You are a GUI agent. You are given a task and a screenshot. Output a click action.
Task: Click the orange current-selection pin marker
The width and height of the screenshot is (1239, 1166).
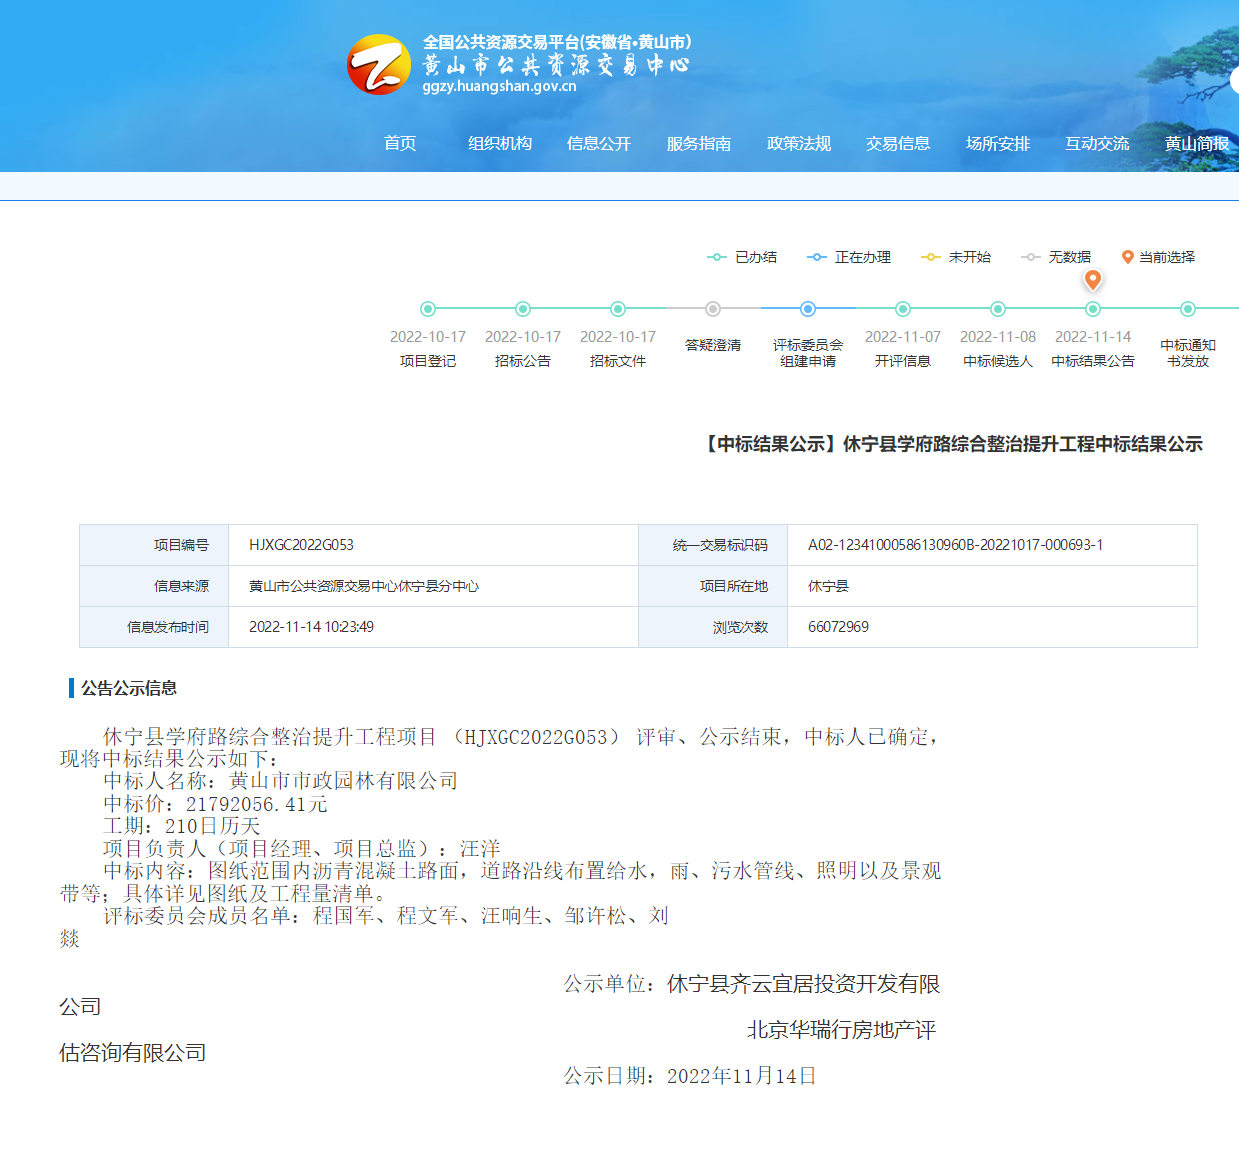tap(1093, 280)
